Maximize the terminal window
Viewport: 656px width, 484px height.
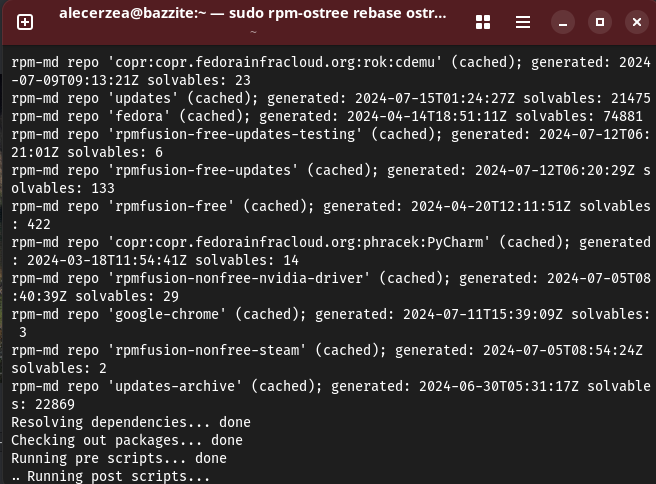(600, 21)
